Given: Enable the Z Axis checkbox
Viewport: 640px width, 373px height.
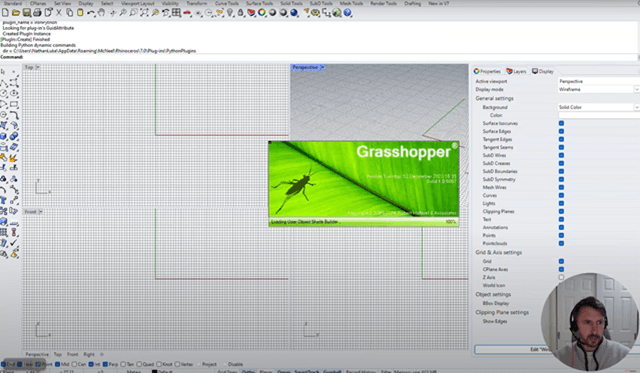Looking at the screenshot, I should tap(561, 277).
